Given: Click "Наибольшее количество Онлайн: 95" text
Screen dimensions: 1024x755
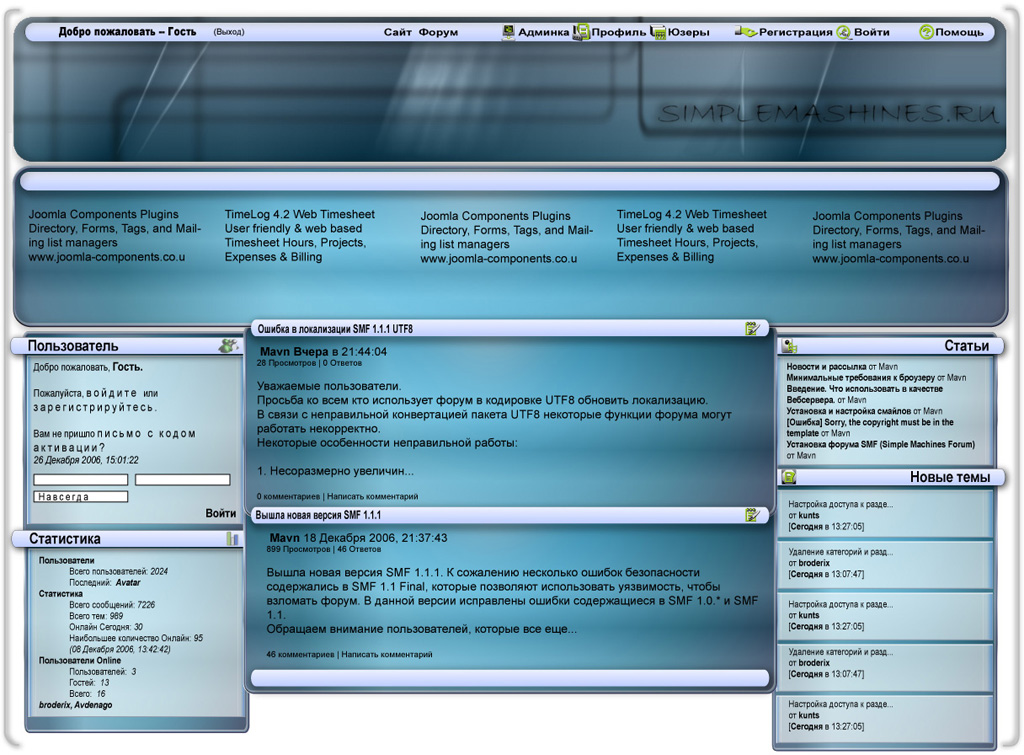Looking at the screenshot, I should pyautogui.click(x=136, y=638).
